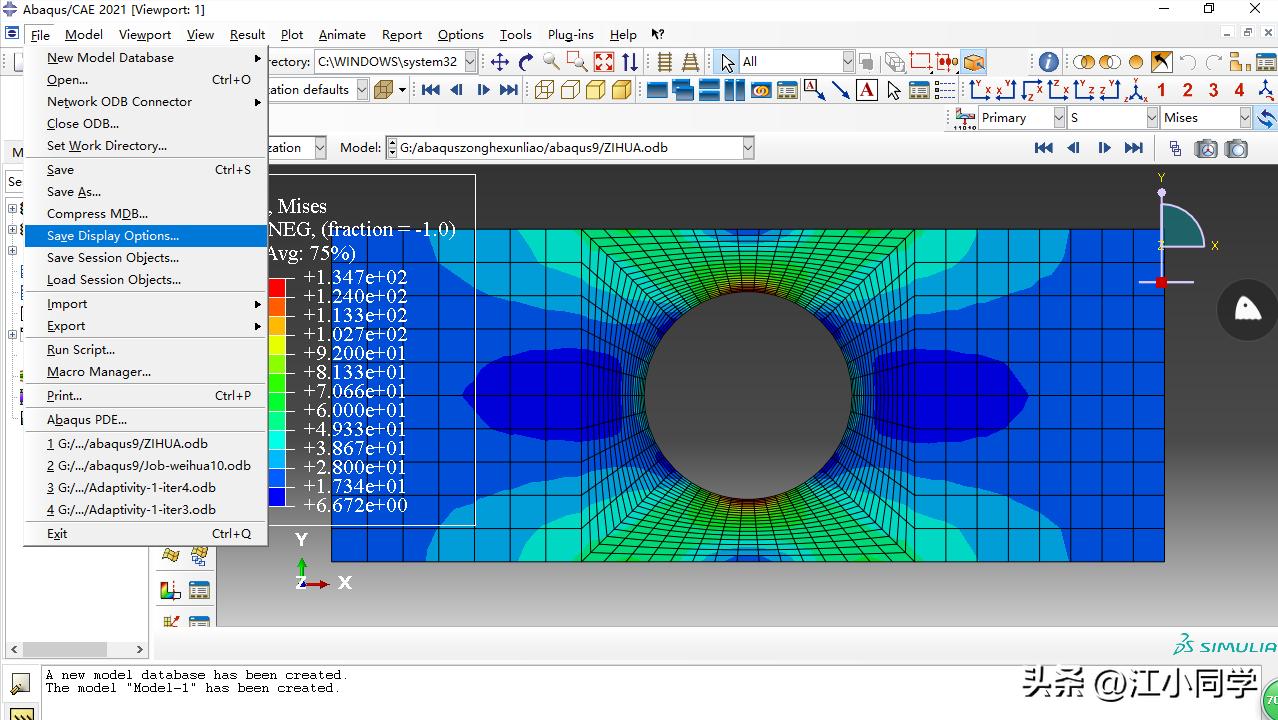Enable wireframe render style
1278x720 pixels.
click(x=544, y=90)
